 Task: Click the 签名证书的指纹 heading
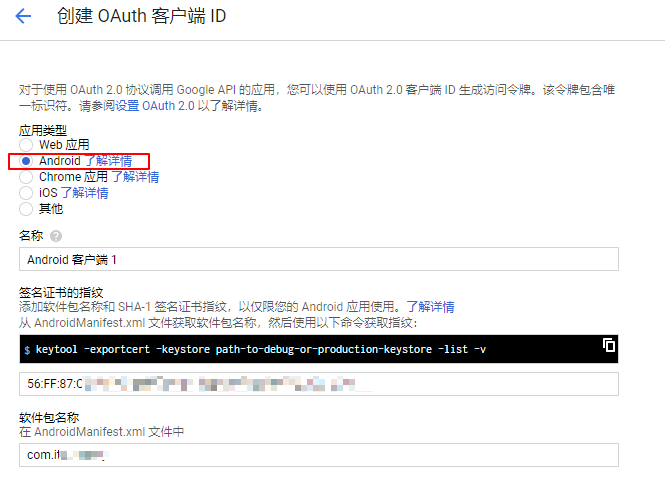pos(61,292)
